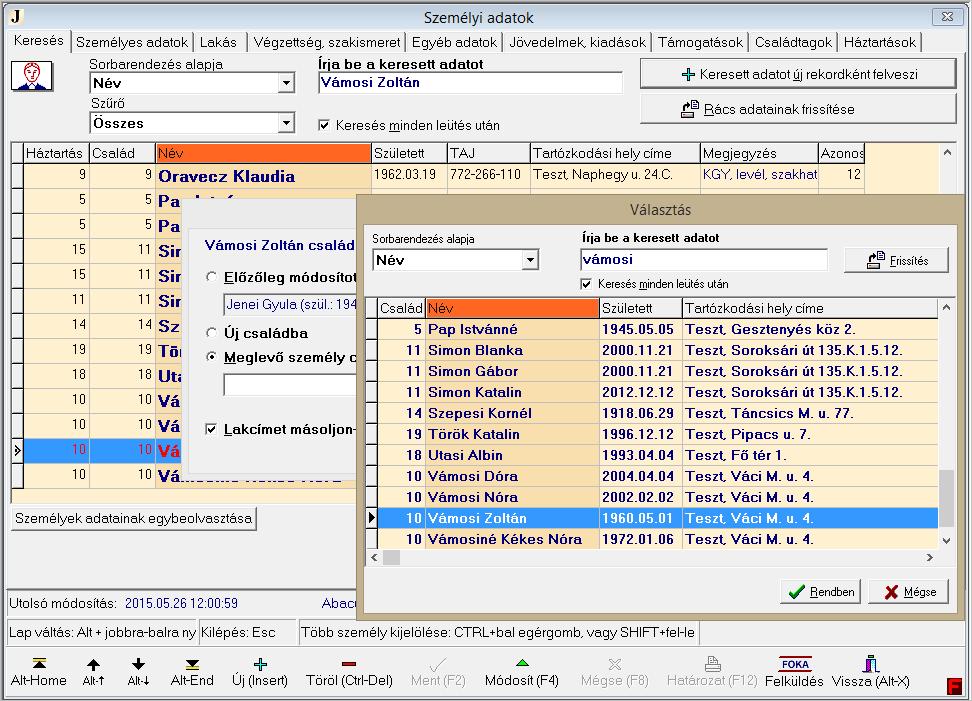This screenshot has width=972, height=701.
Task: Open Jövedelmek, kiadások tab
Action: click(x=577, y=42)
